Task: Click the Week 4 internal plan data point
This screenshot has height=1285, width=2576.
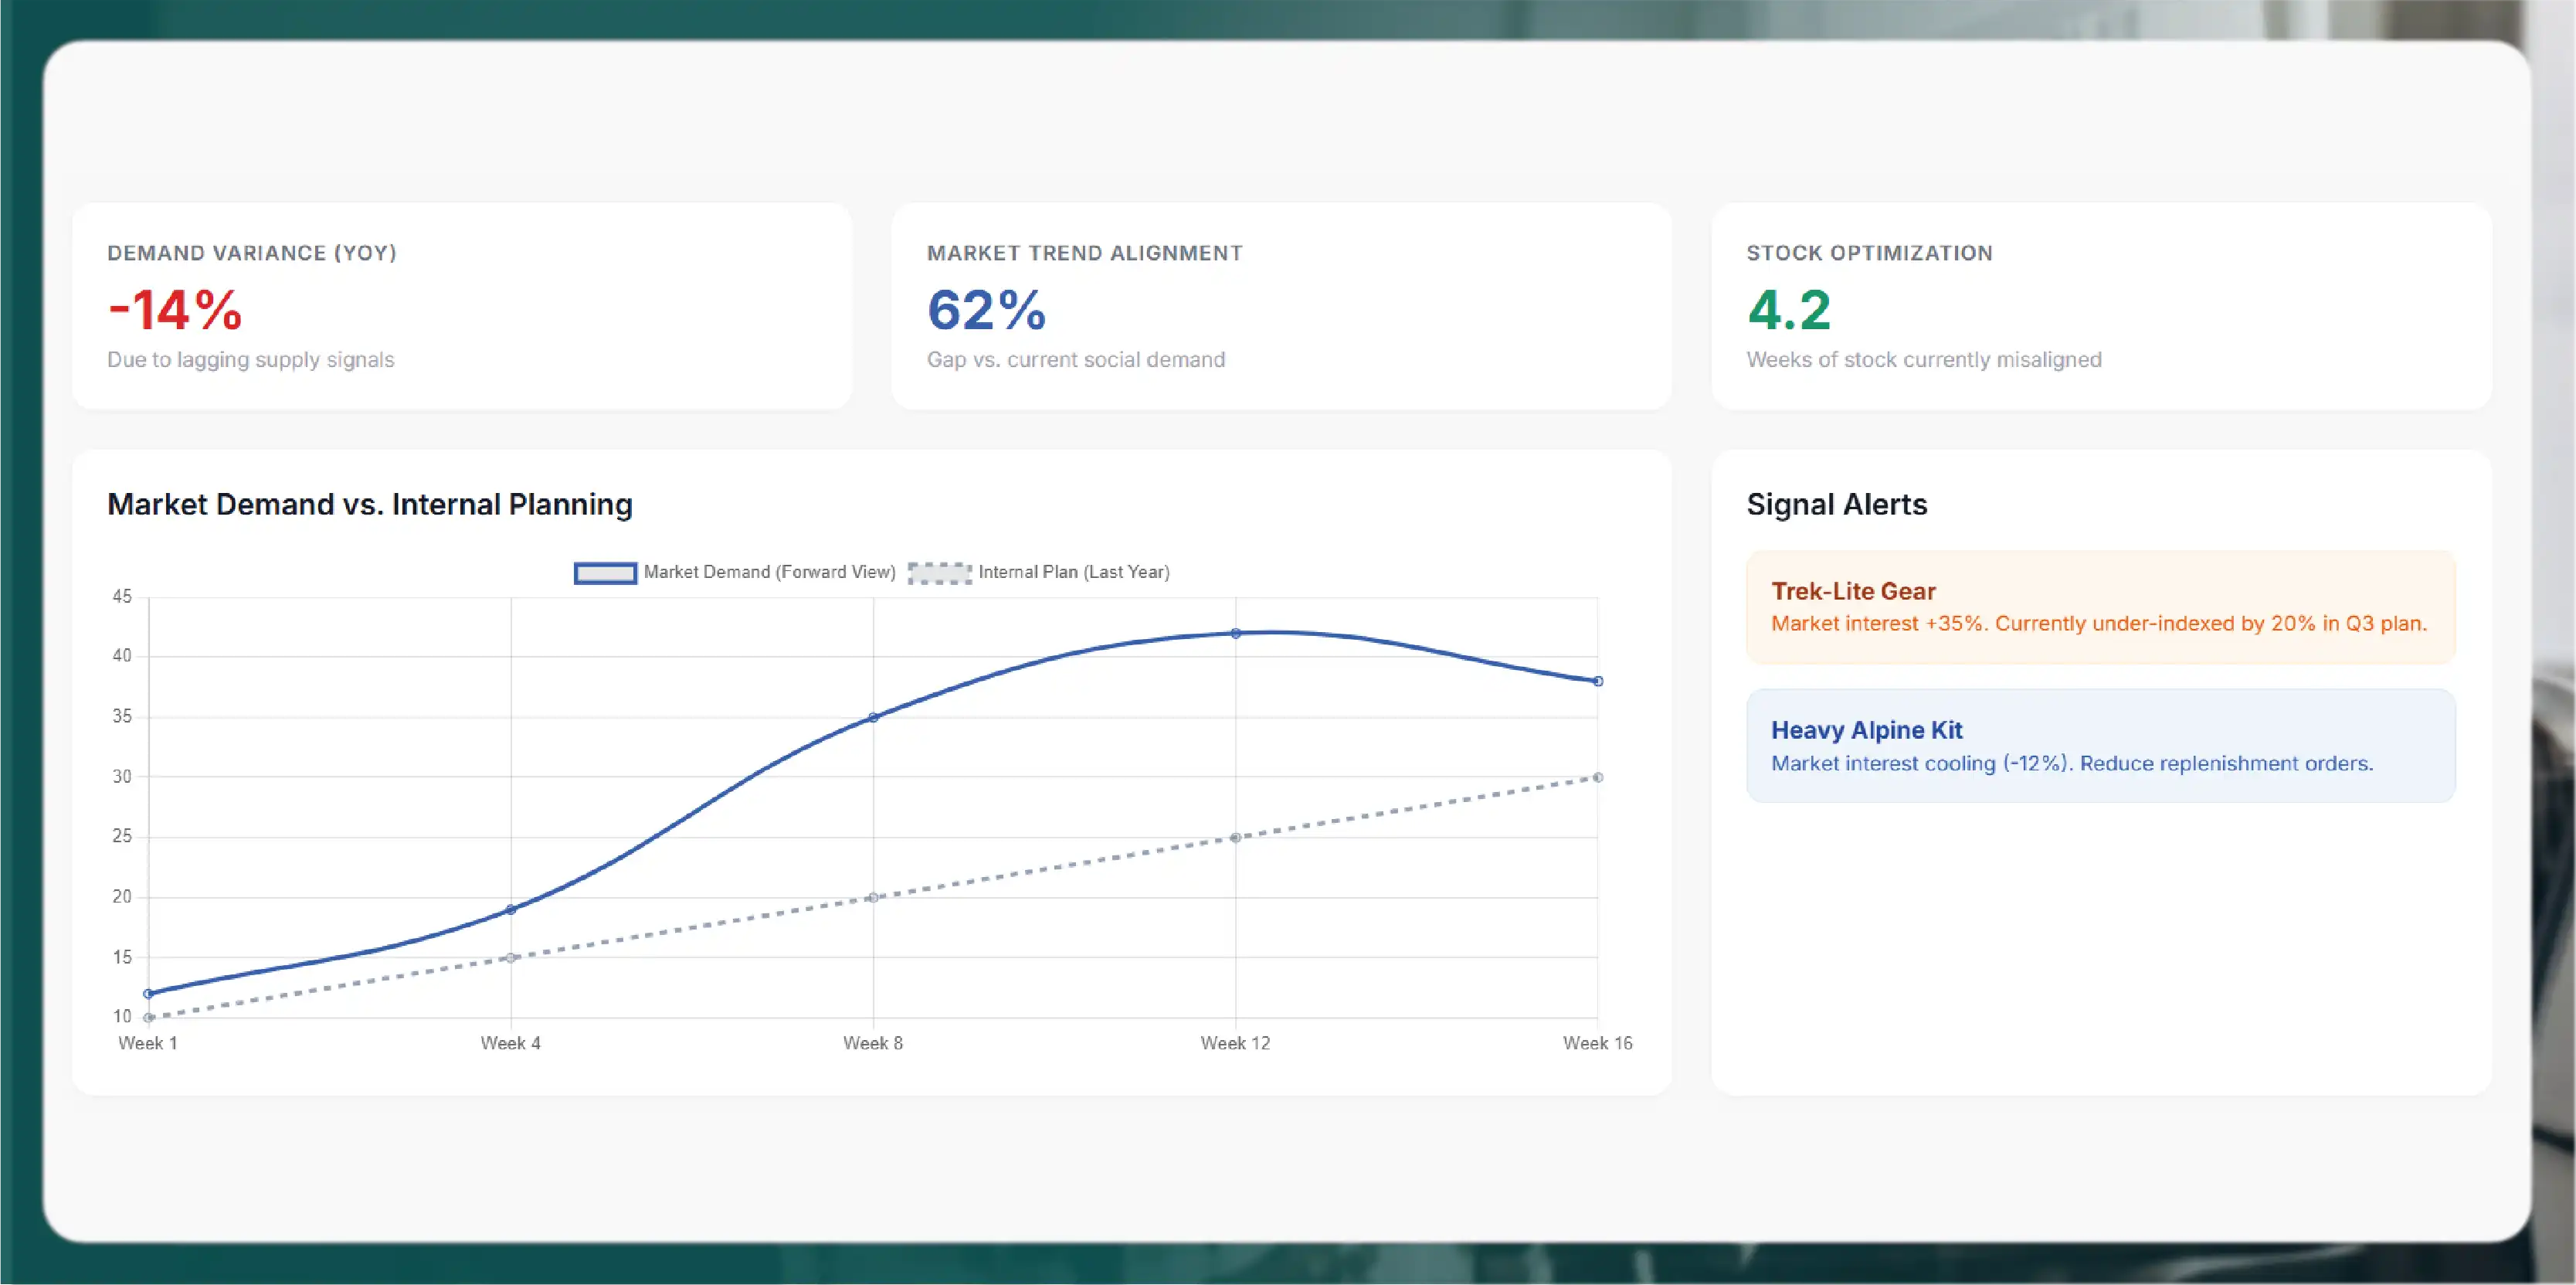Action: (x=511, y=957)
